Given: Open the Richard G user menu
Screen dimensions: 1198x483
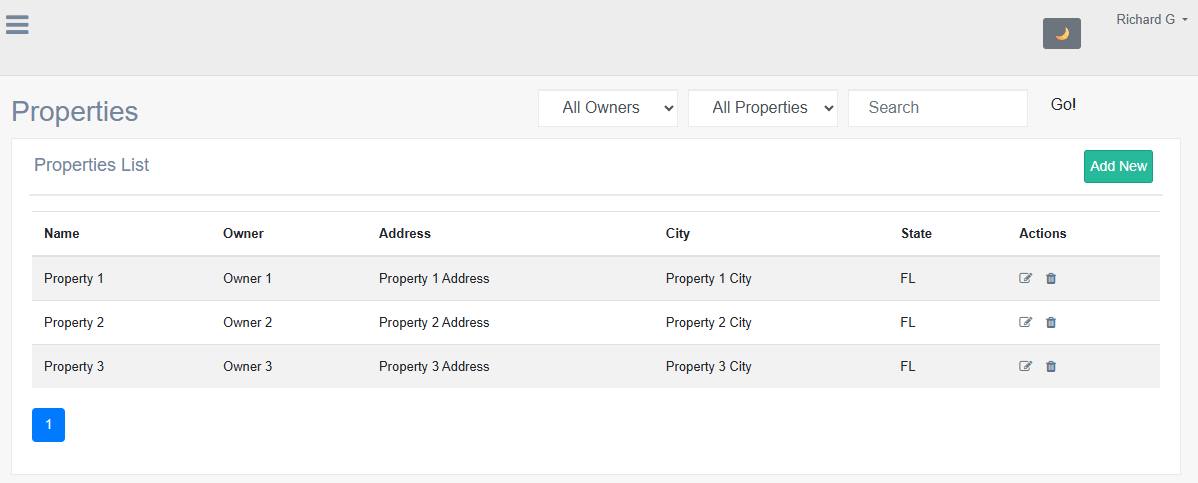Looking at the screenshot, I should [x=1151, y=20].
